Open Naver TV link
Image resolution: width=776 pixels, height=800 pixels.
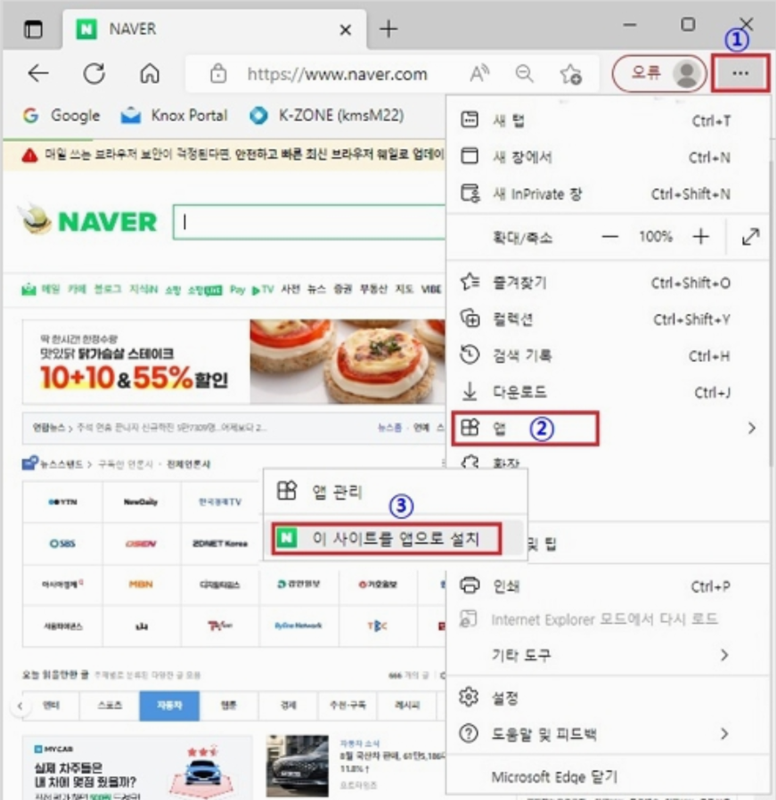tap(263, 290)
